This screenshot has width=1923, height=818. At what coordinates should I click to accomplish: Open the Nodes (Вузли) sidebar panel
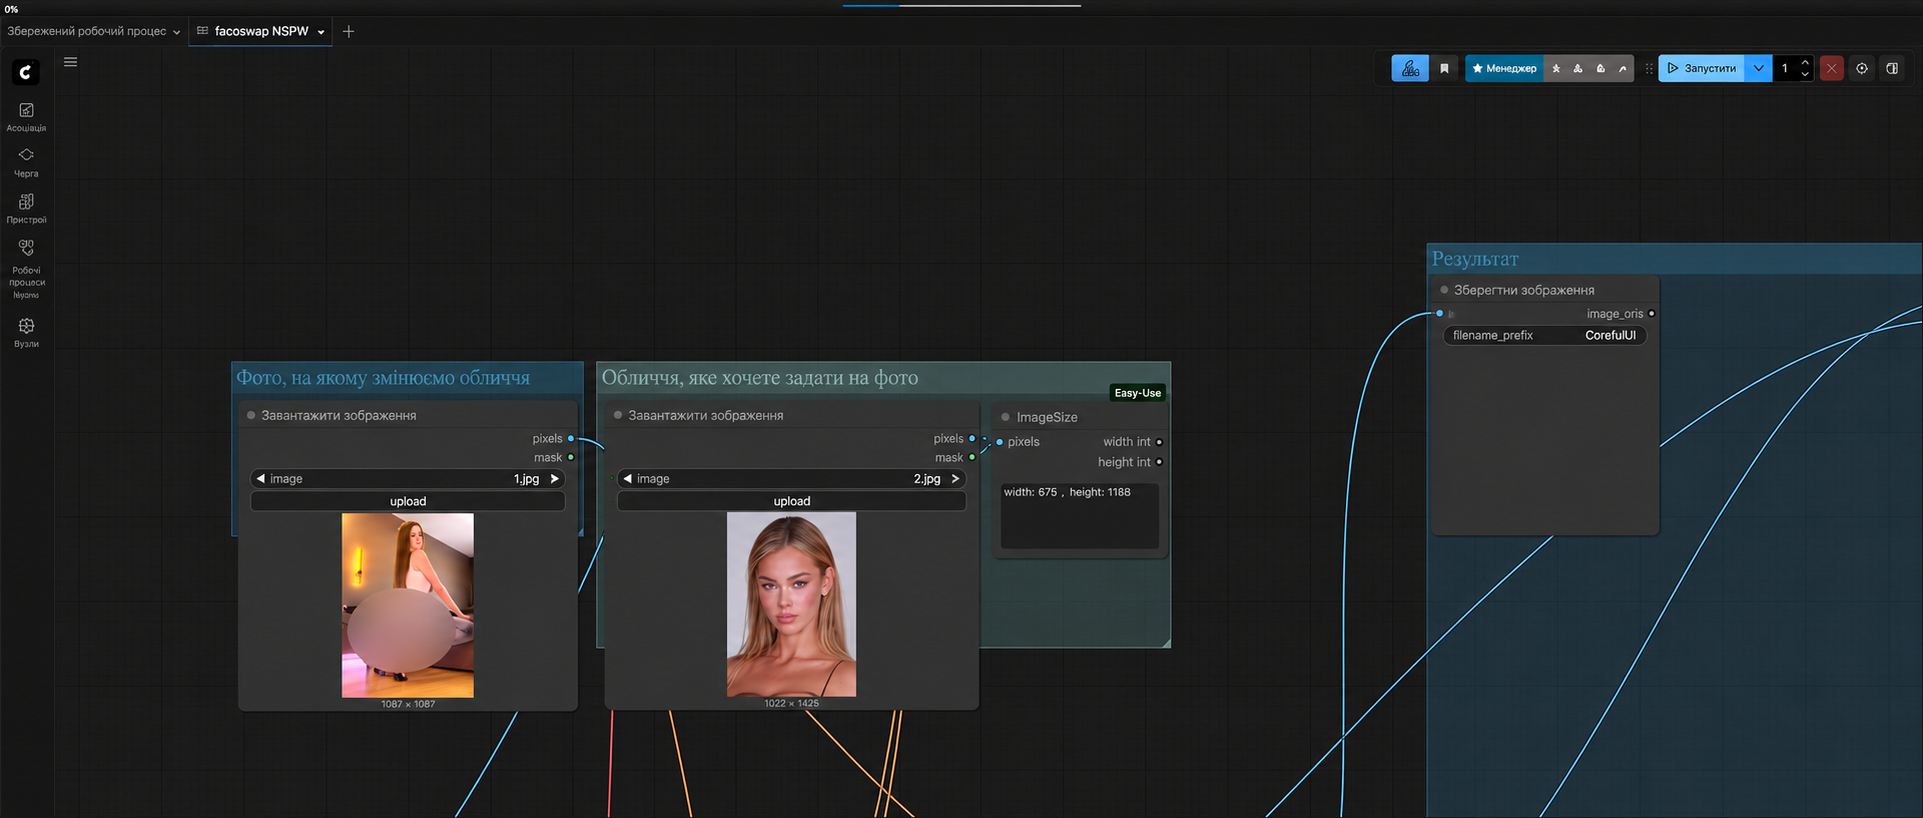26,332
